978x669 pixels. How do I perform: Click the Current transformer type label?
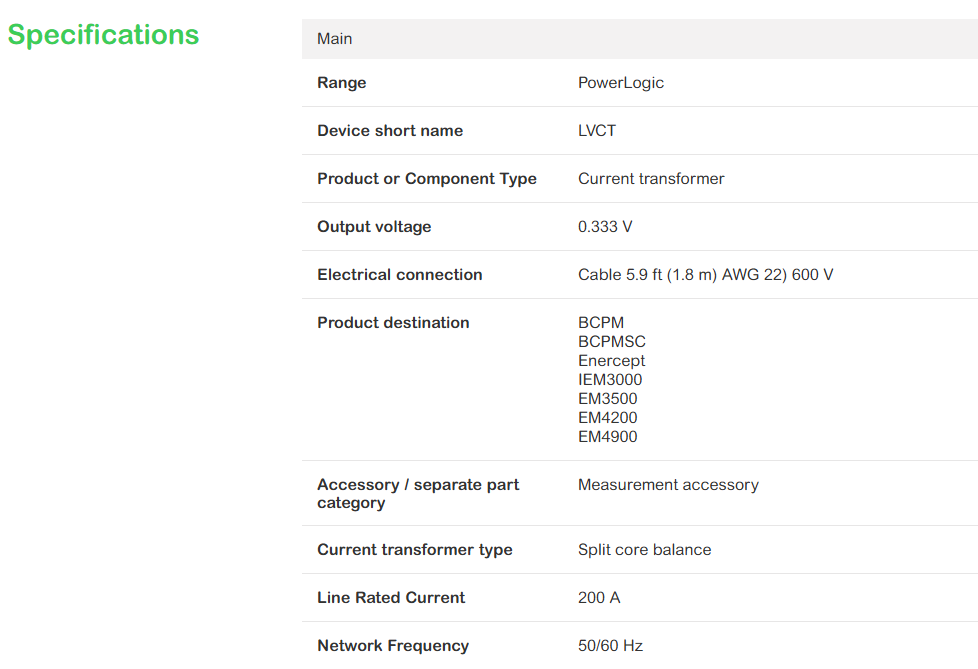pos(415,550)
